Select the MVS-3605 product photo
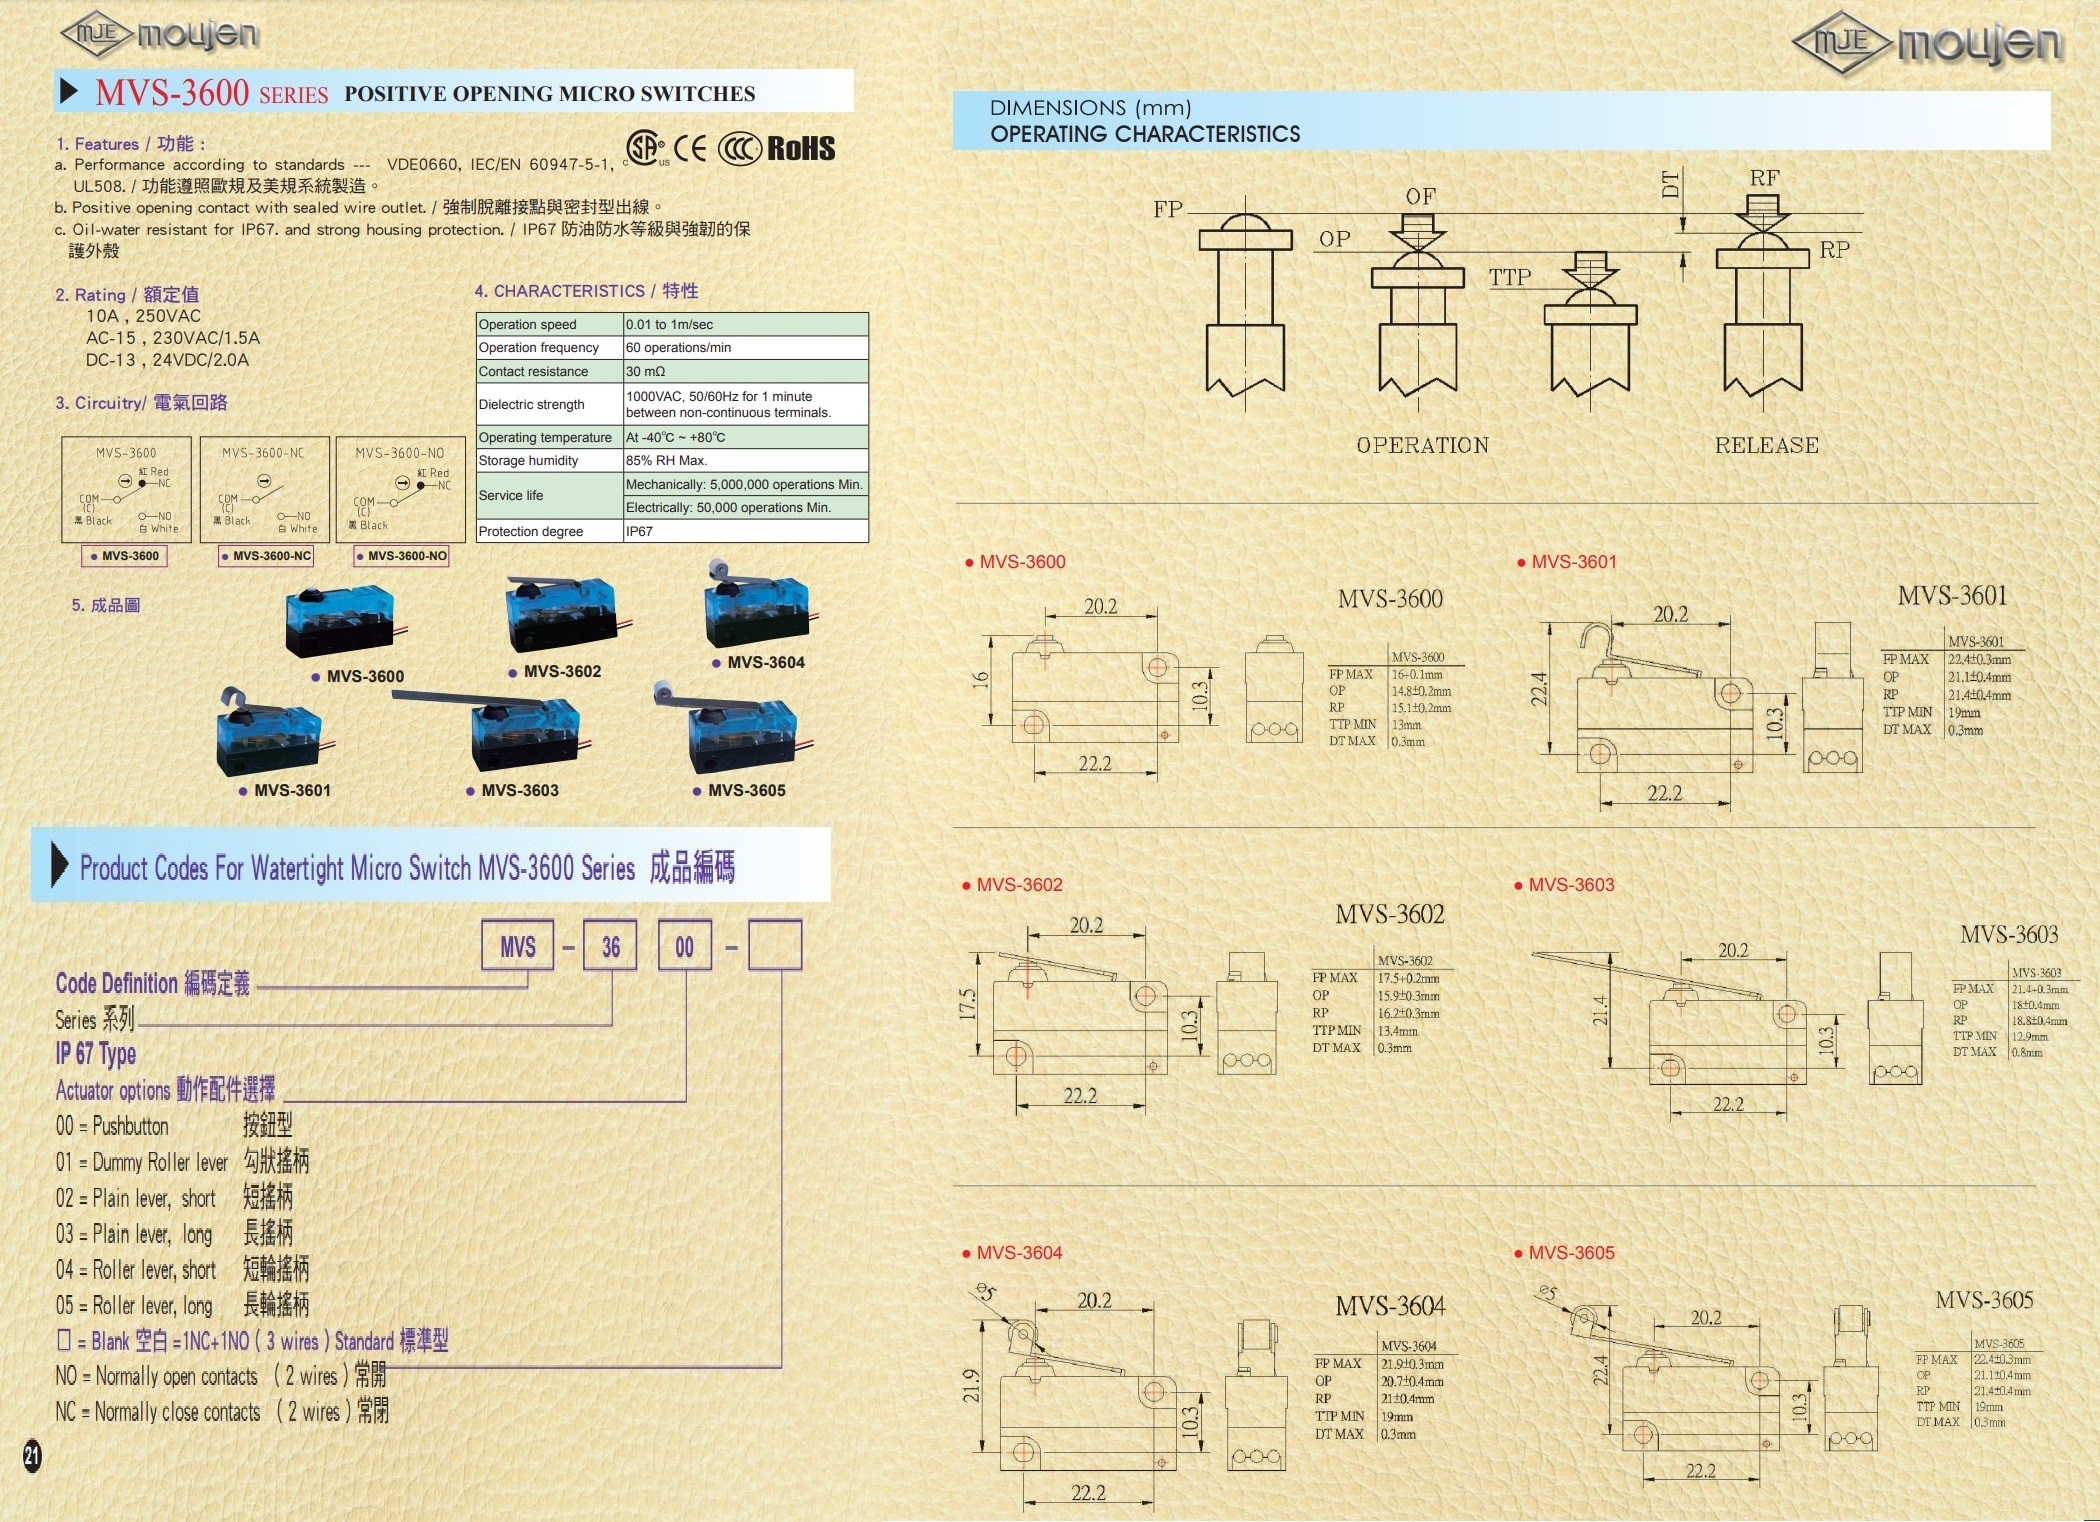This screenshot has width=2100, height=1522. pos(733,729)
